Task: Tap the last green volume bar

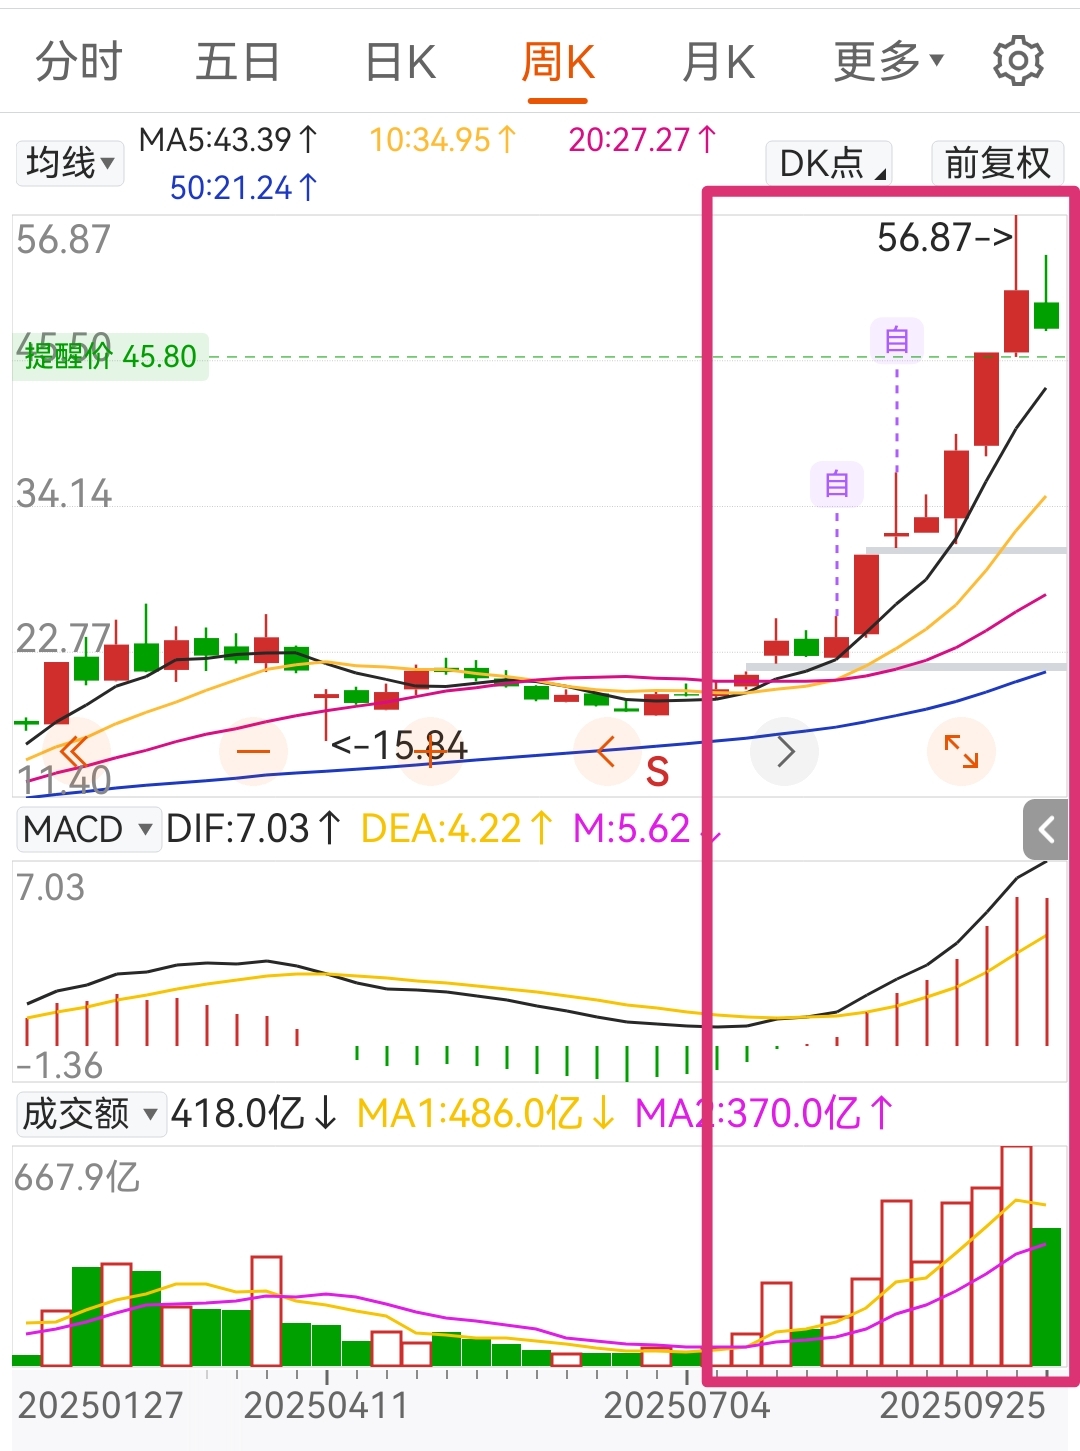Action: [x=1046, y=1297]
